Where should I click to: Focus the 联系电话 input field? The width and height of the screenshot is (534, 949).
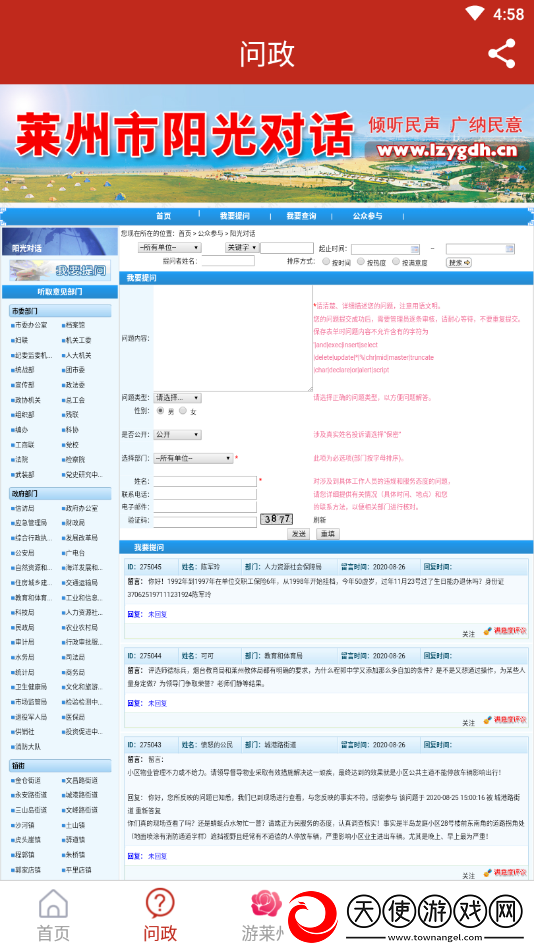[205, 494]
